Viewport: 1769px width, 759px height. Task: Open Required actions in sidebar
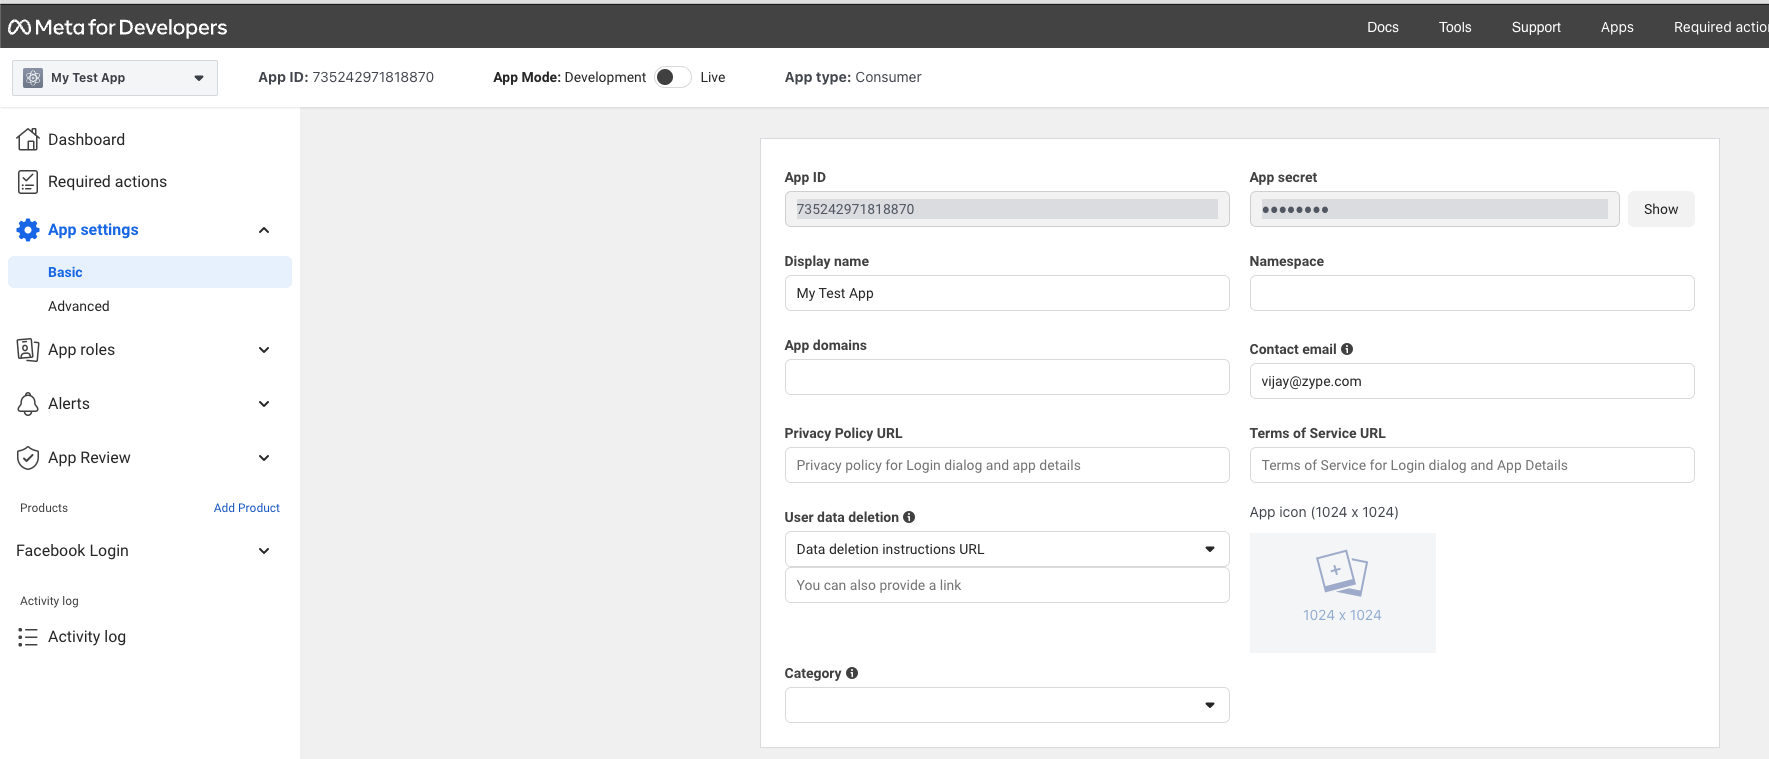(107, 181)
